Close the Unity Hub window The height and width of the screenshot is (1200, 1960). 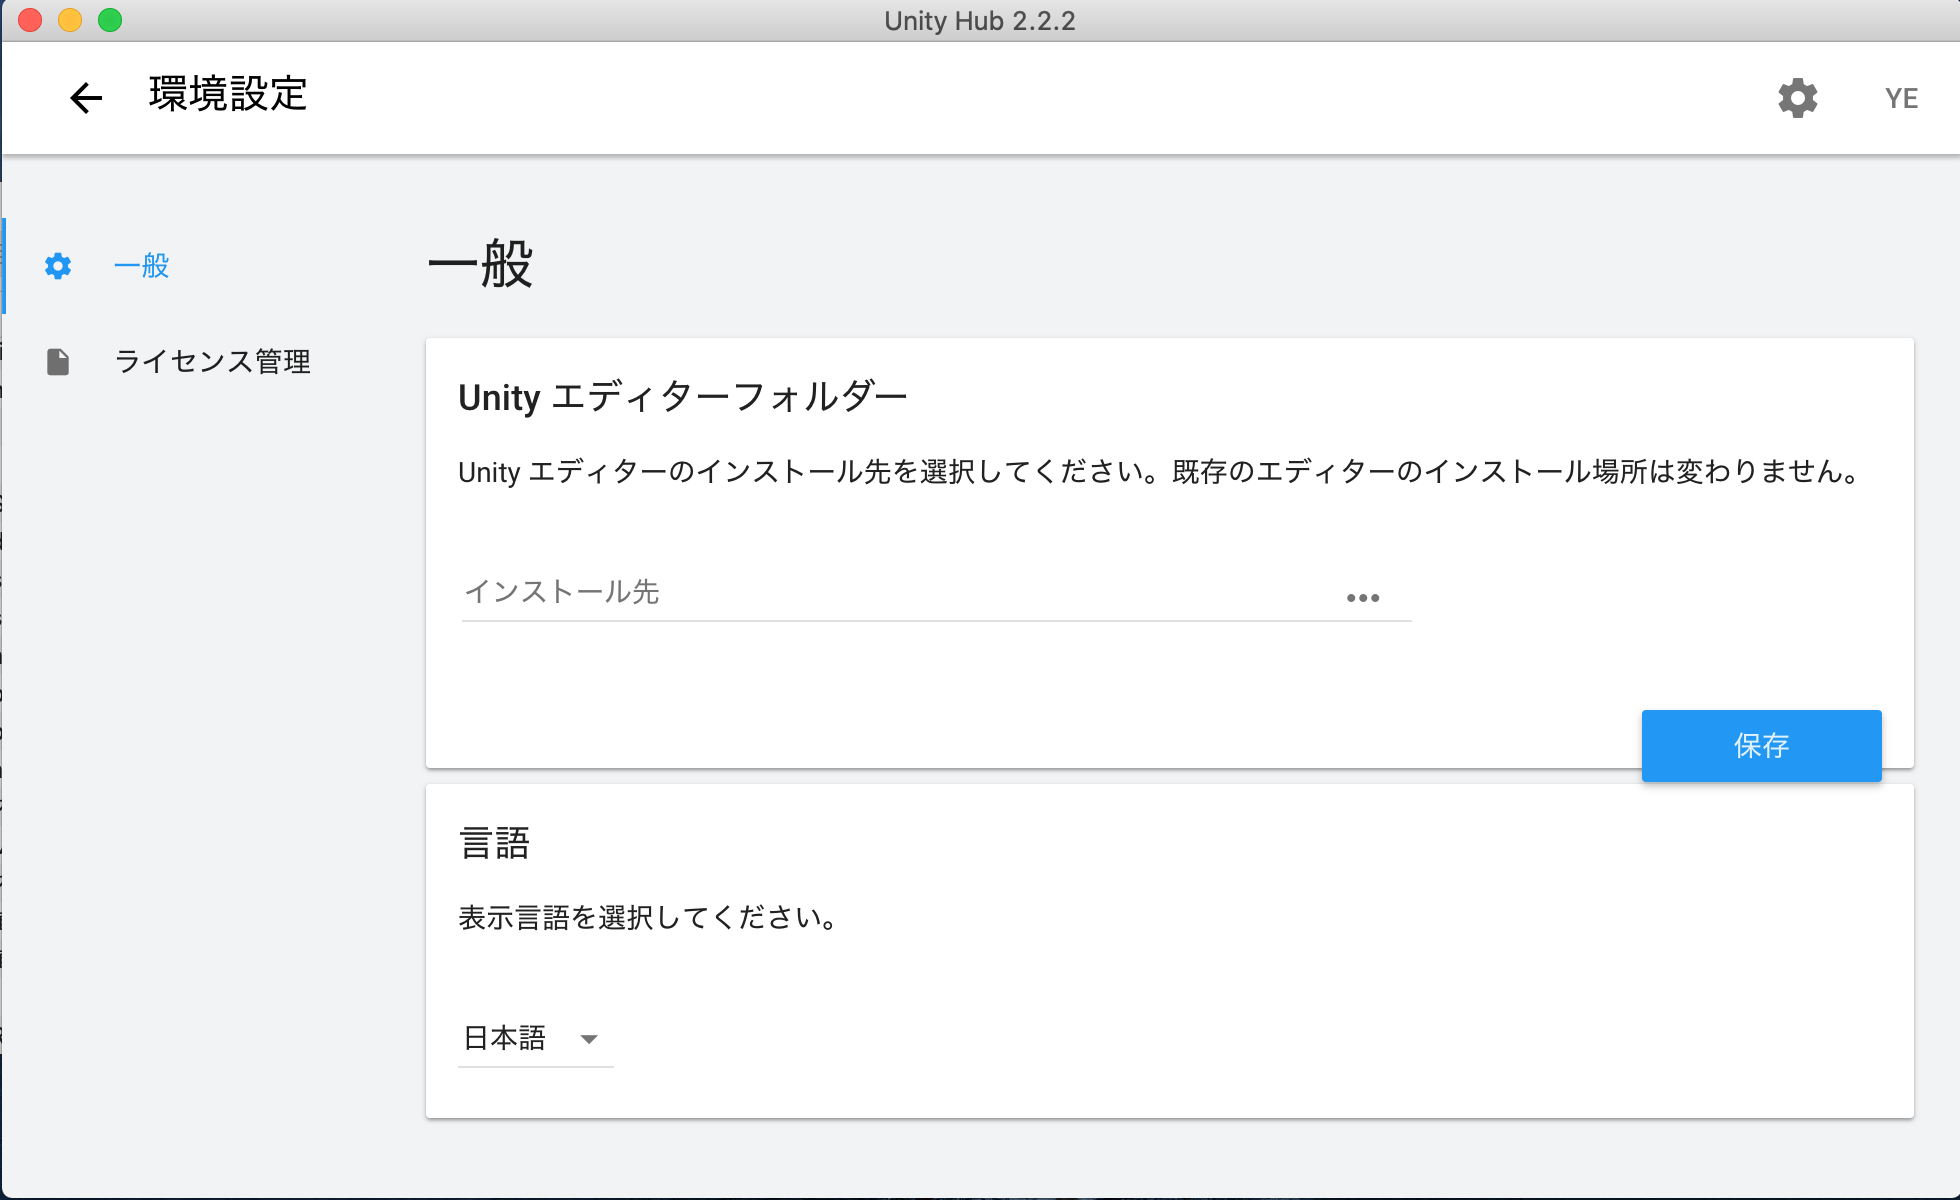coord(30,20)
